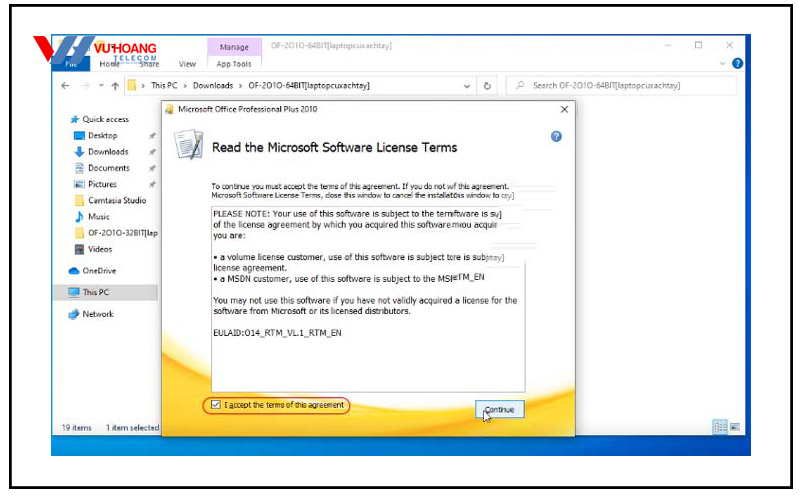Viewport: 800px width, 500px height.
Task: Open the Downloads quick access folder
Action: tap(79, 152)
